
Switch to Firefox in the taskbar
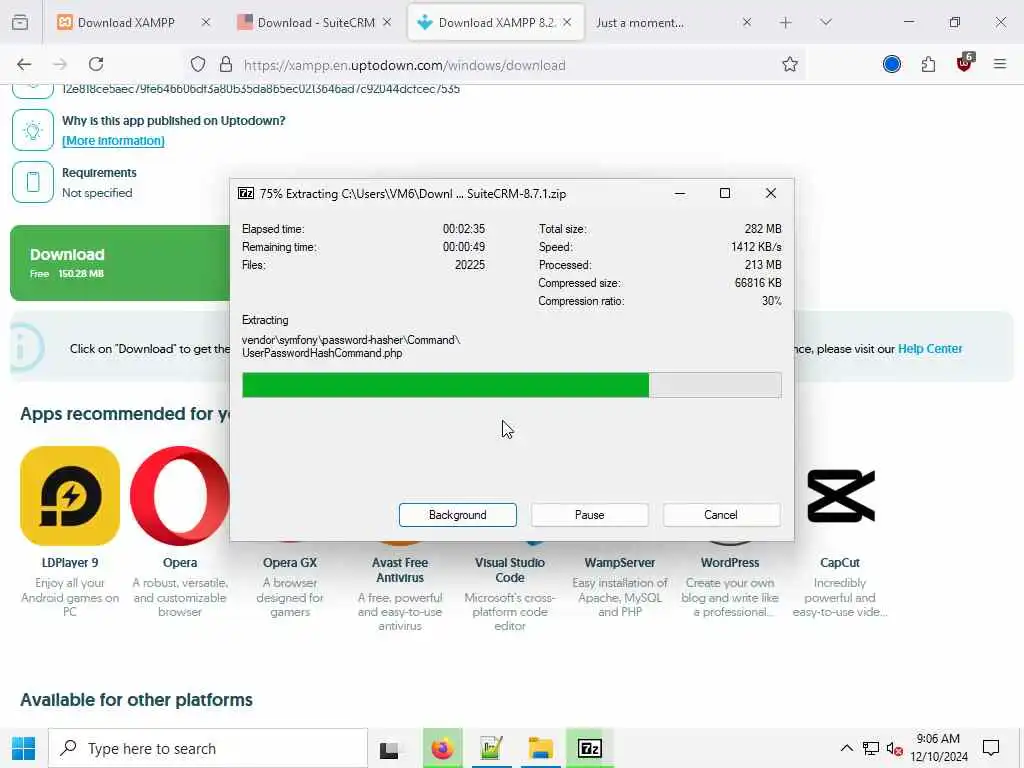click(443, 748)
